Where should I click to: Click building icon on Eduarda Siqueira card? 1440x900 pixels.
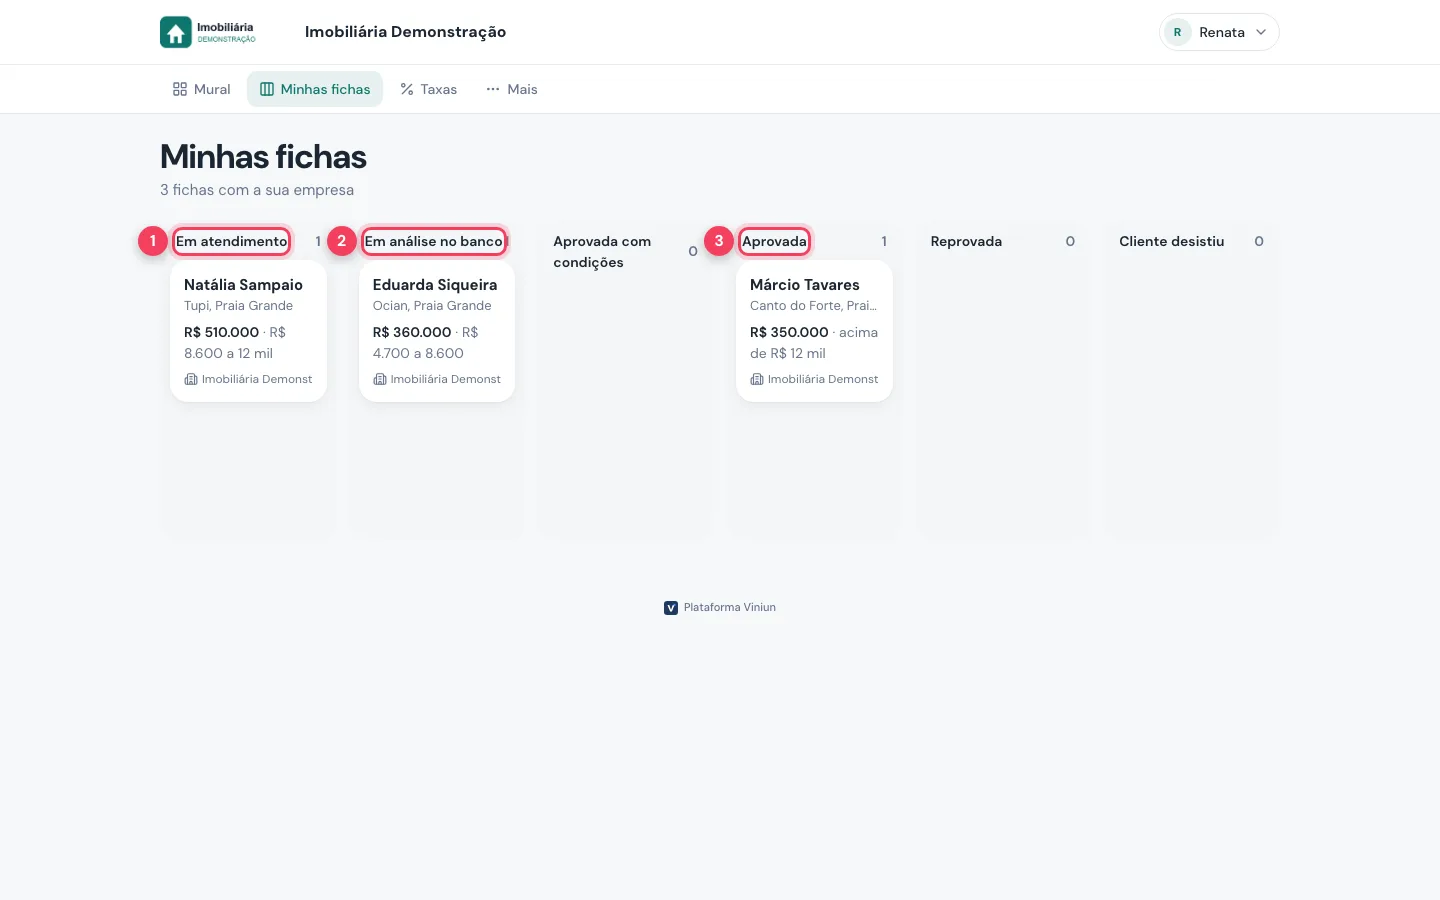point(380,379)
